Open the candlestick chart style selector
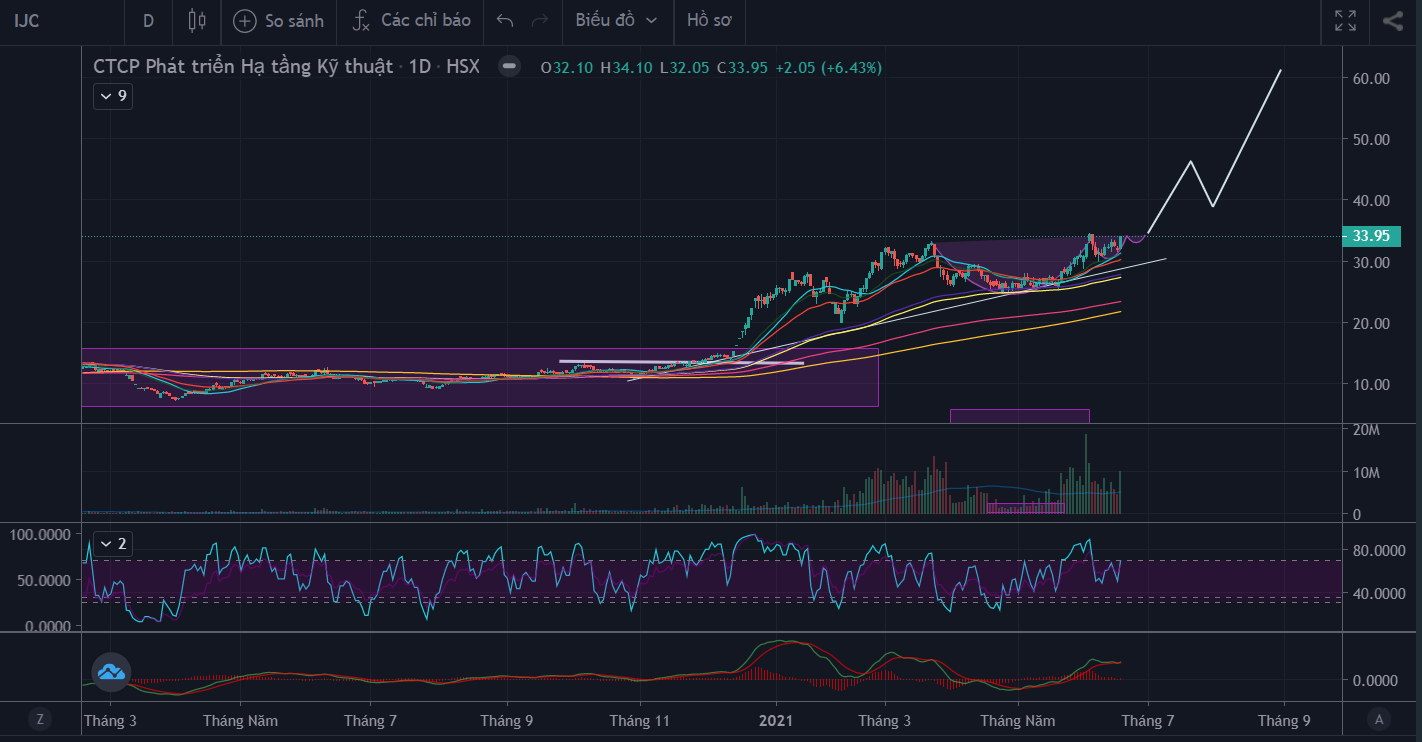1422x742 pixels. click(x=196, y=20)
